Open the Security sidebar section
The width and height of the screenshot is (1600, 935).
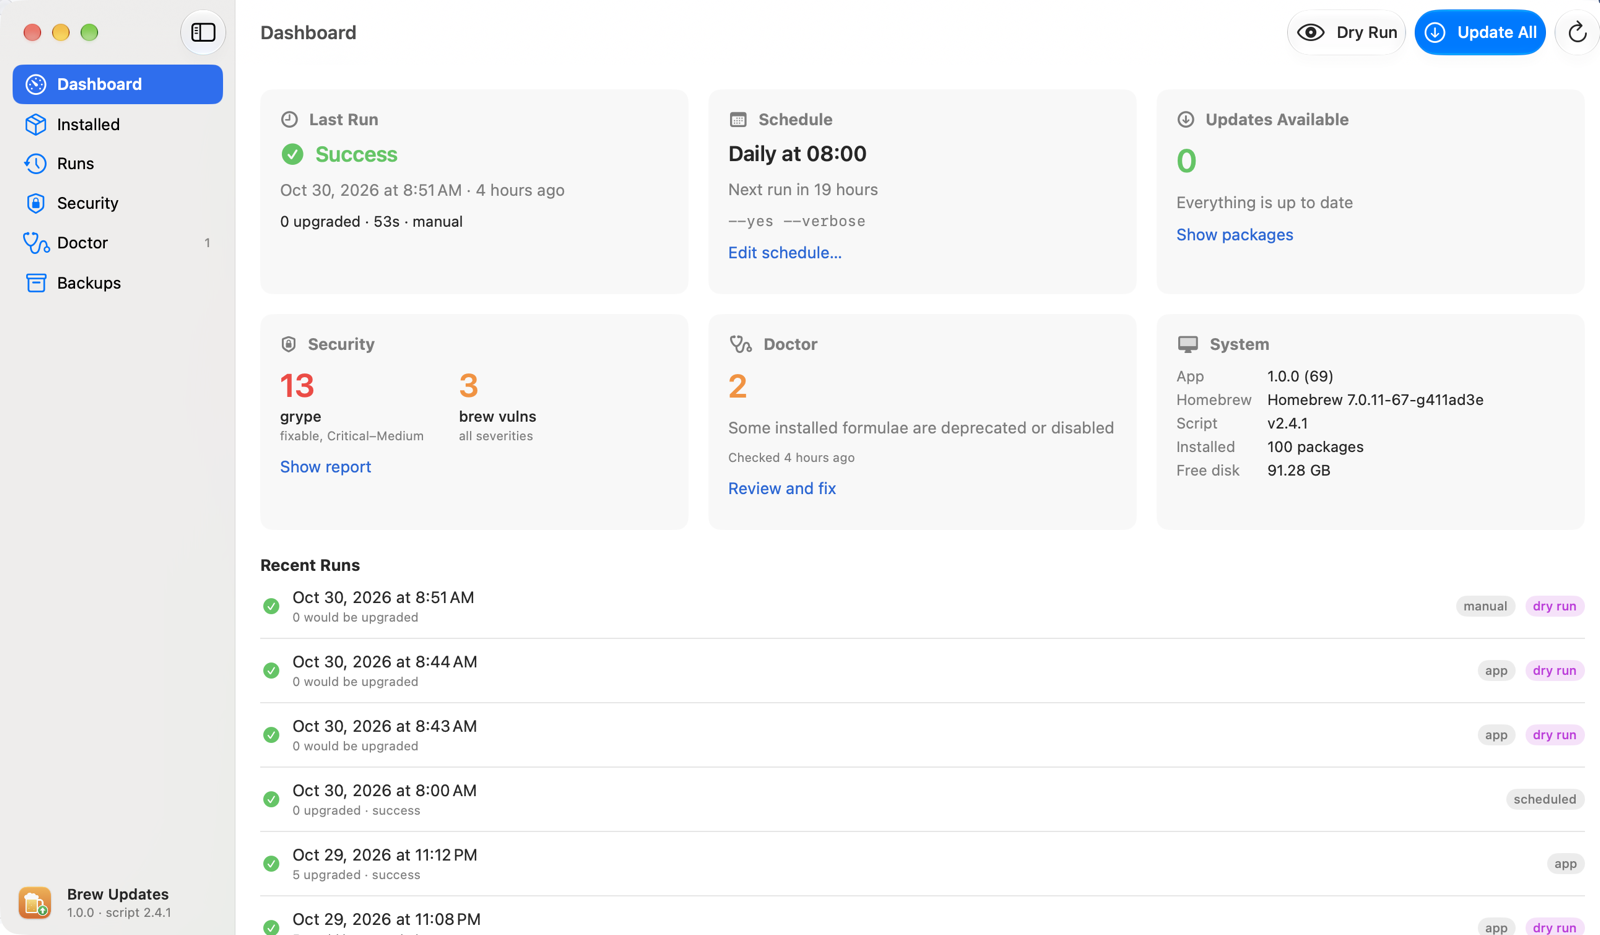coord(118,203)
